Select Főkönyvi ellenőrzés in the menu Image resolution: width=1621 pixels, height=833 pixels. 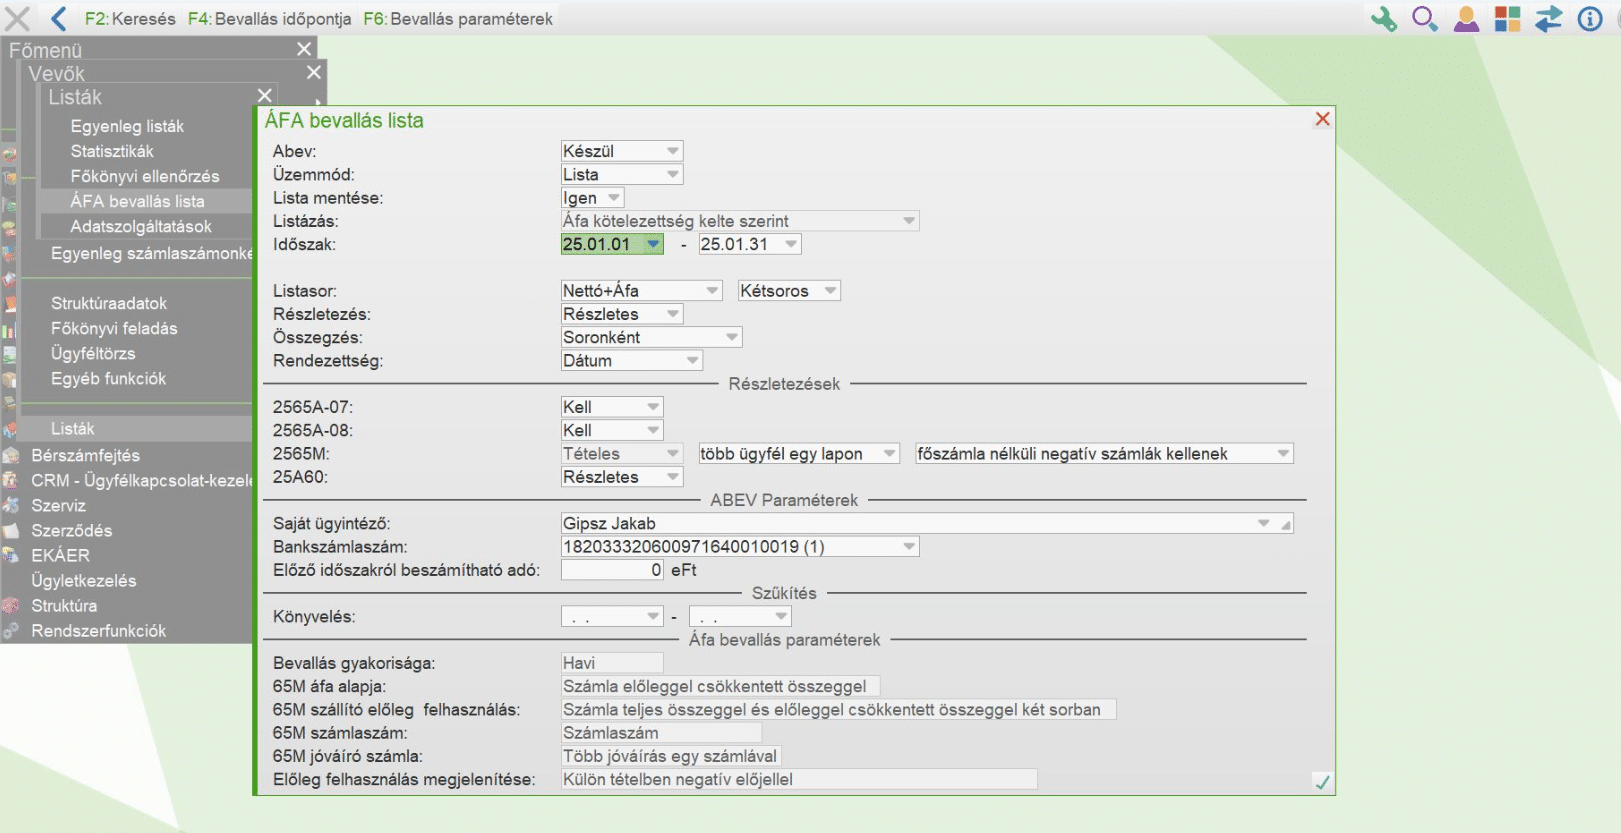pyautogui.click(x=144, y=176)
